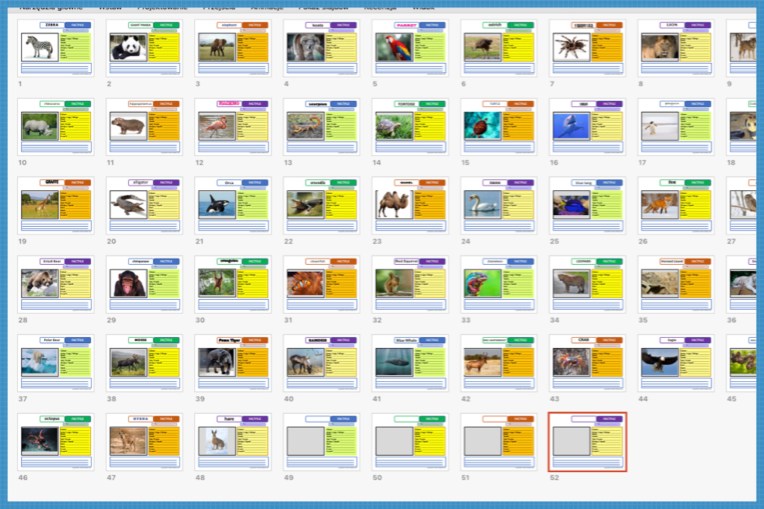Choose slide 35 with the horned lizard

pyautogui.click(x=676, y=284)
